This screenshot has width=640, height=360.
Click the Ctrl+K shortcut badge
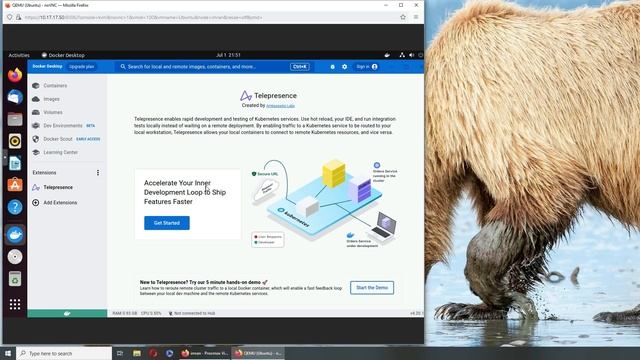tap(300, 67)
